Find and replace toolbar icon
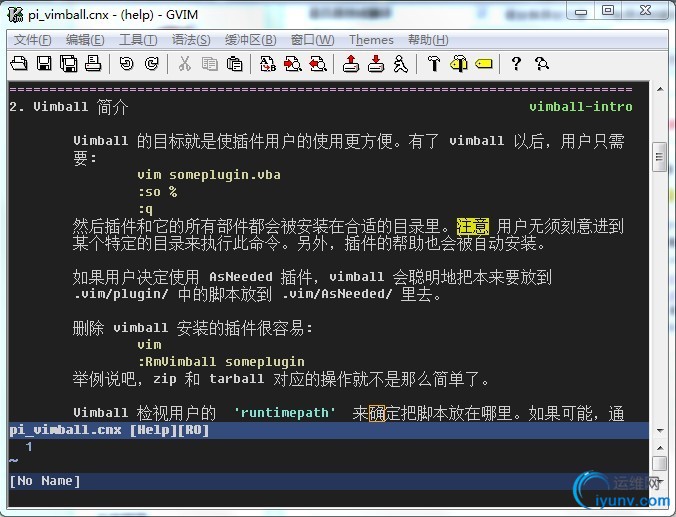 pyautogui.click(x=268, y=64)
